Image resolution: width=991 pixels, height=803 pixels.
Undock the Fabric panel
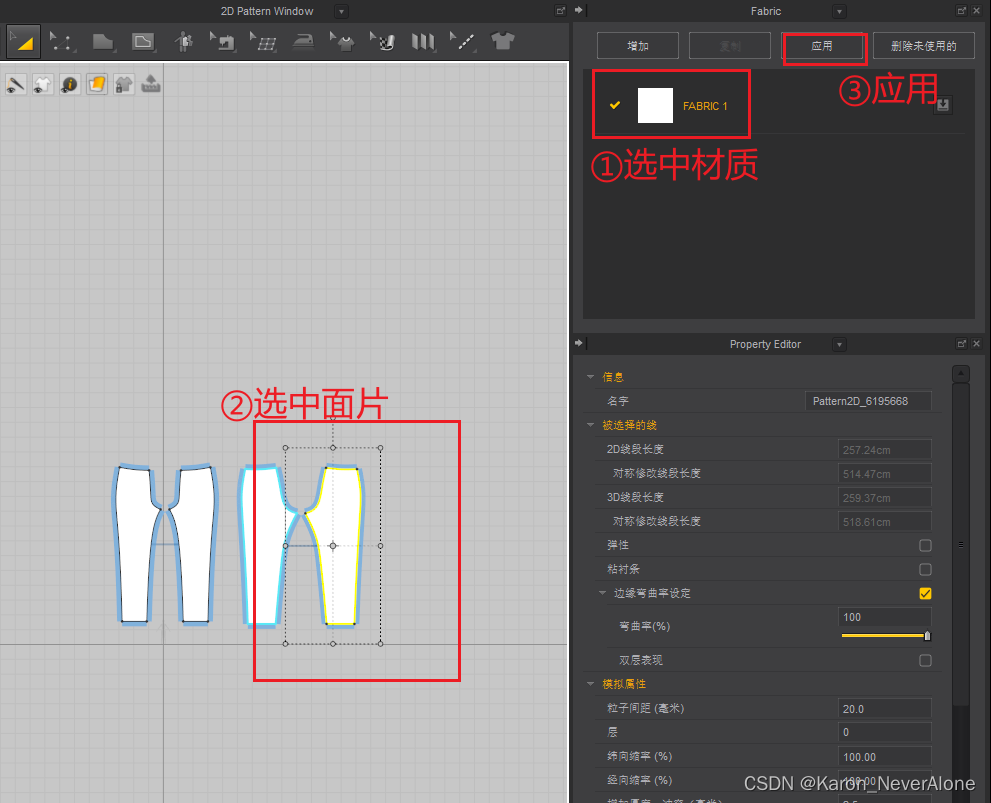pyautogui.click(x=961, y=11)
